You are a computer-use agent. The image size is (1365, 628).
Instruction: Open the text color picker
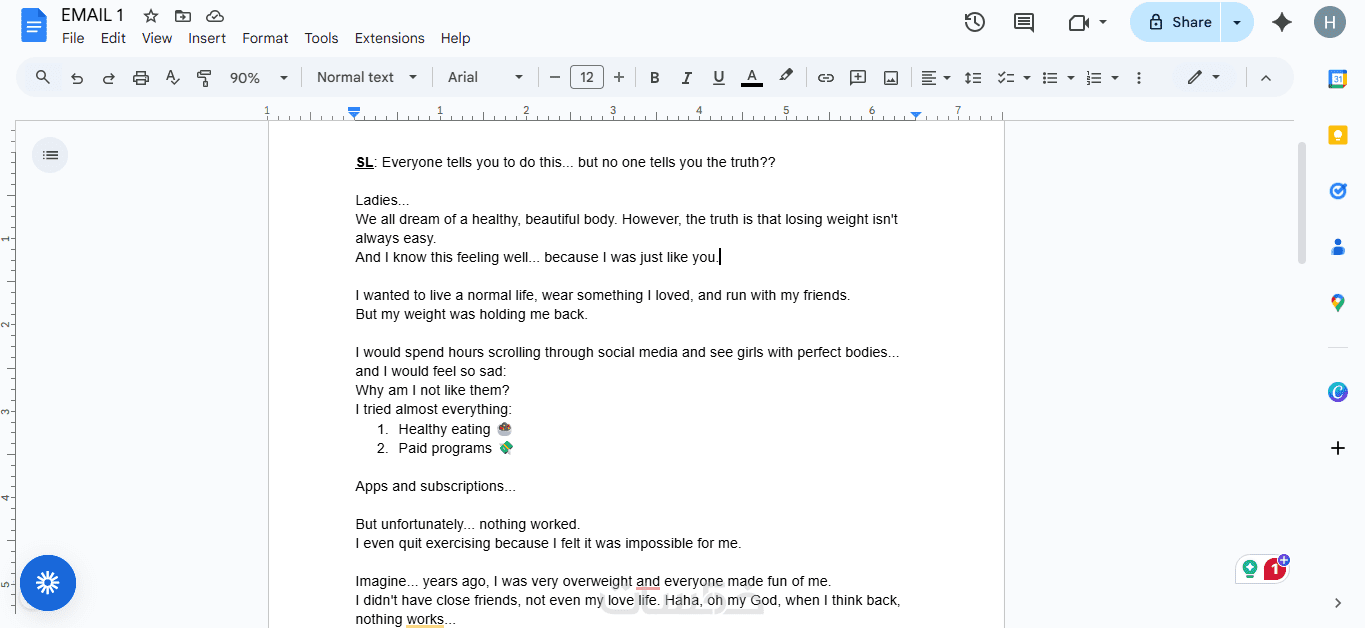pos(752,77)
